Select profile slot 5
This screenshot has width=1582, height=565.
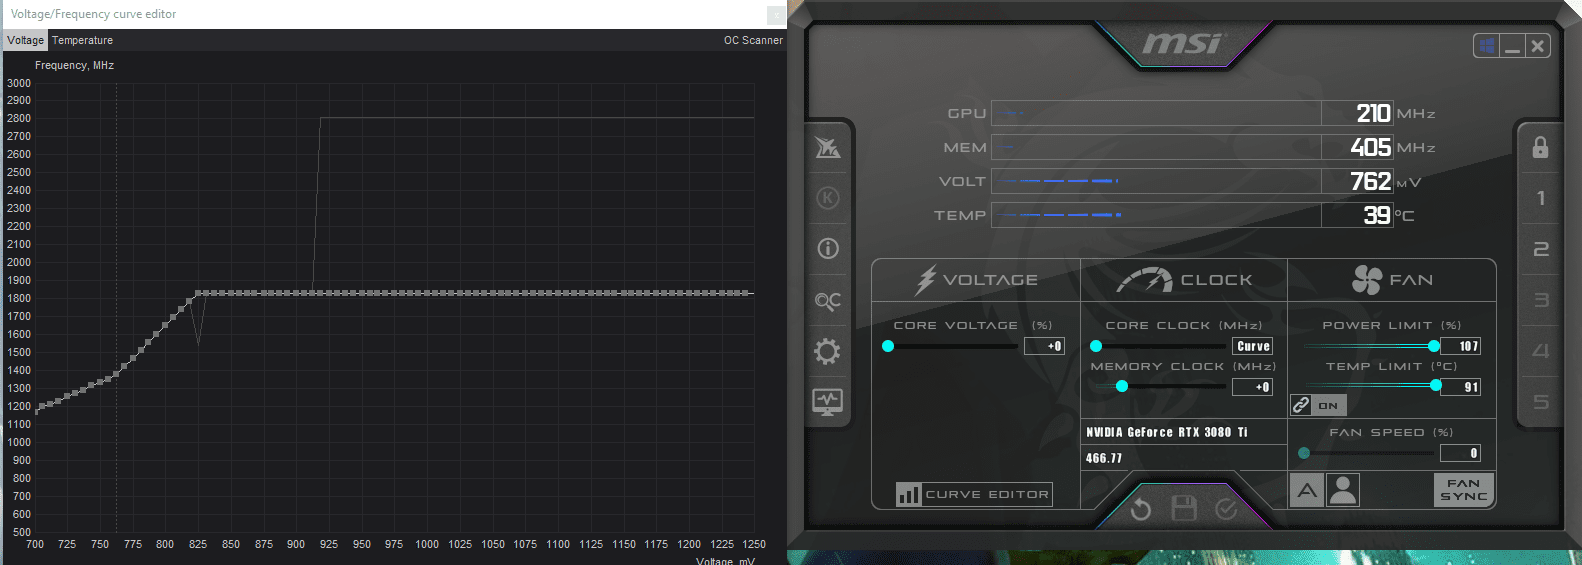coord(1541,402)
